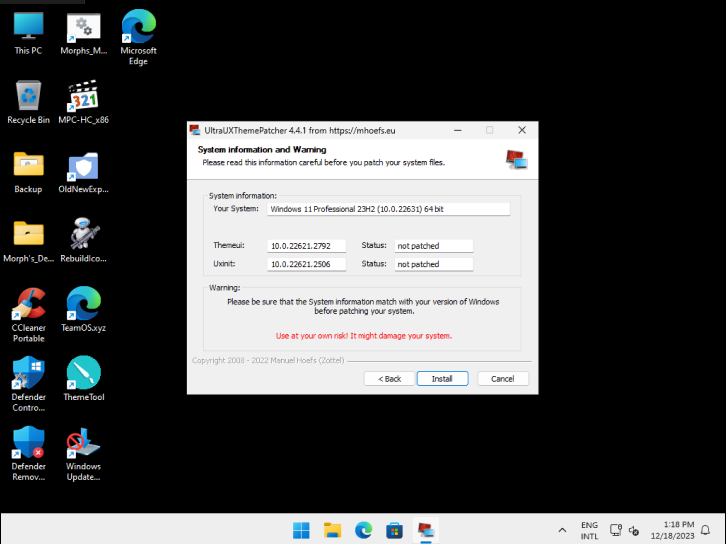This screenshot has width=726, height=544.
Task: Launch Microsoft Edge desktop shortcut
Action: [138, 38]
